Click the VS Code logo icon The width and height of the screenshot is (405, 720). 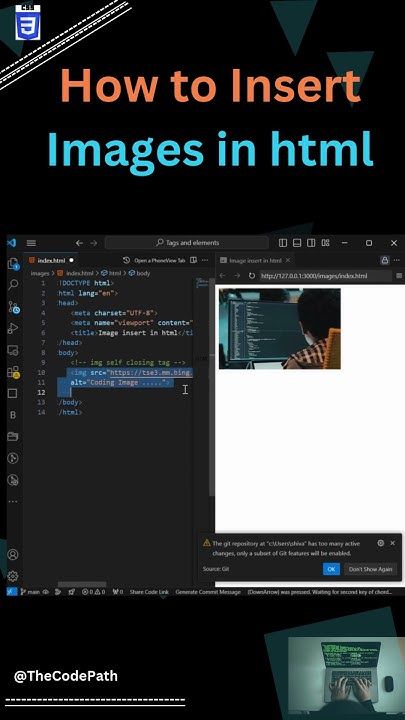[12, 242]
